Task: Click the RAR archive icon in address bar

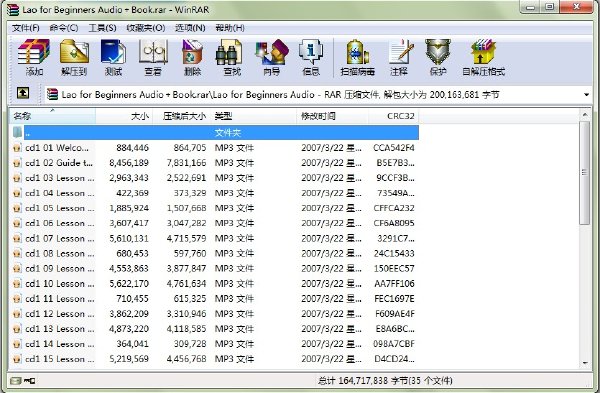Action: pos(52,94)
